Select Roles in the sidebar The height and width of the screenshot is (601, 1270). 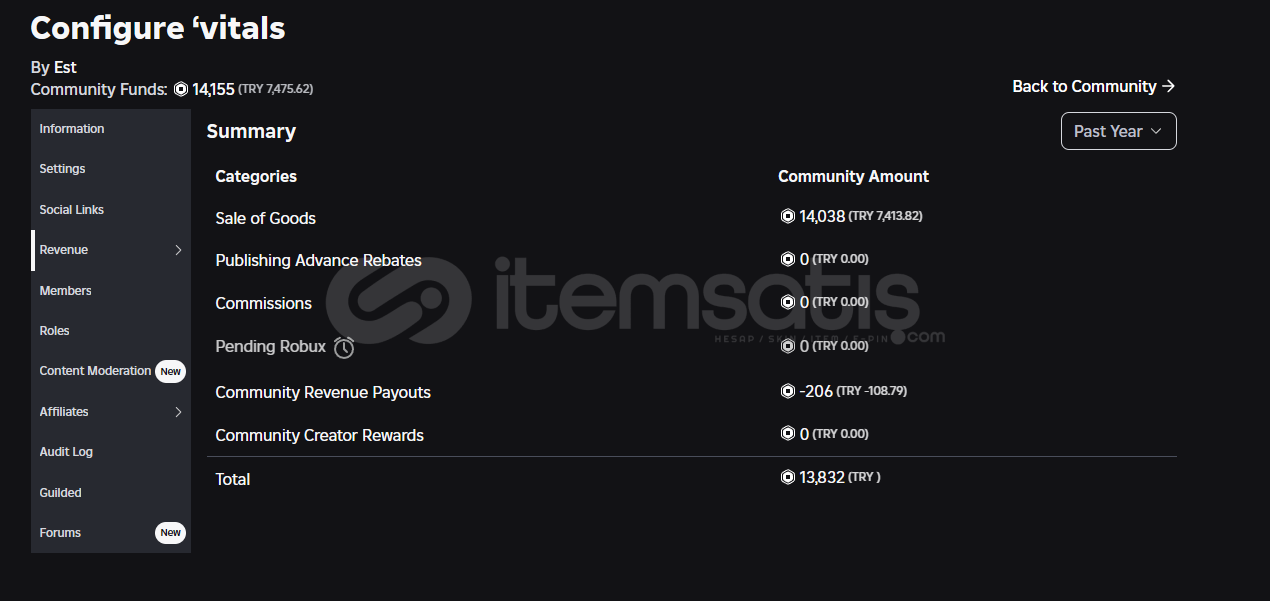[55, 331]
